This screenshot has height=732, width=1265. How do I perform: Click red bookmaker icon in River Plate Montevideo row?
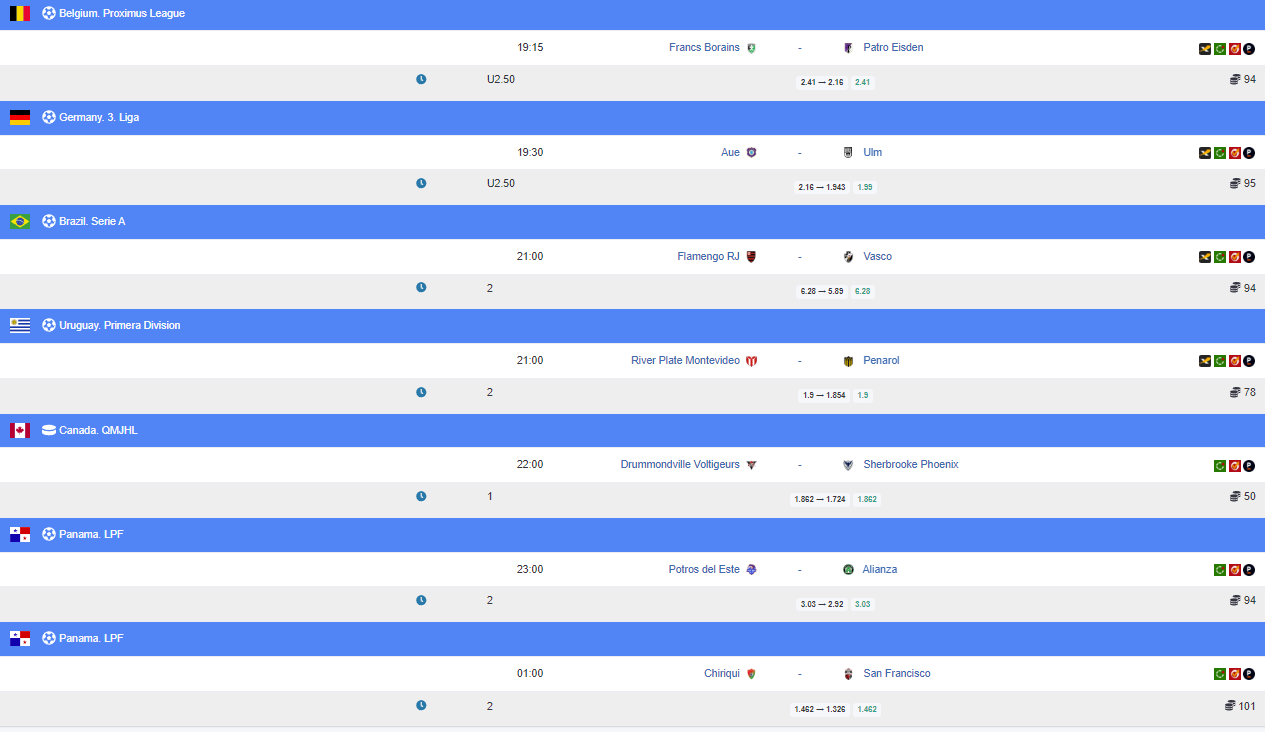pyautogui.click(x=1235, y=361)
